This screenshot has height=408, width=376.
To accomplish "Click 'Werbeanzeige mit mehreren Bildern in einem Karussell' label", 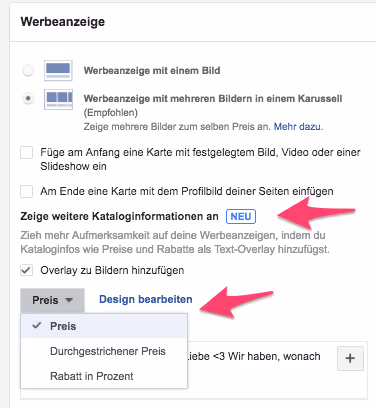I will click(x=213, y=99).
